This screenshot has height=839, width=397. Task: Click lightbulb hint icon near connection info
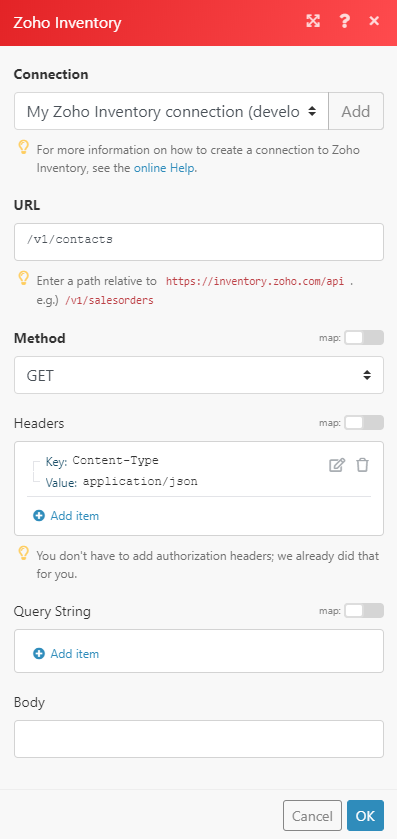coord(24,148)
